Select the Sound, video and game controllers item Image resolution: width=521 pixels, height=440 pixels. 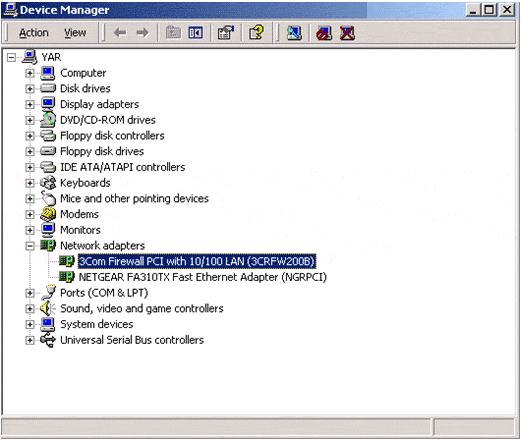click(142, 309)
